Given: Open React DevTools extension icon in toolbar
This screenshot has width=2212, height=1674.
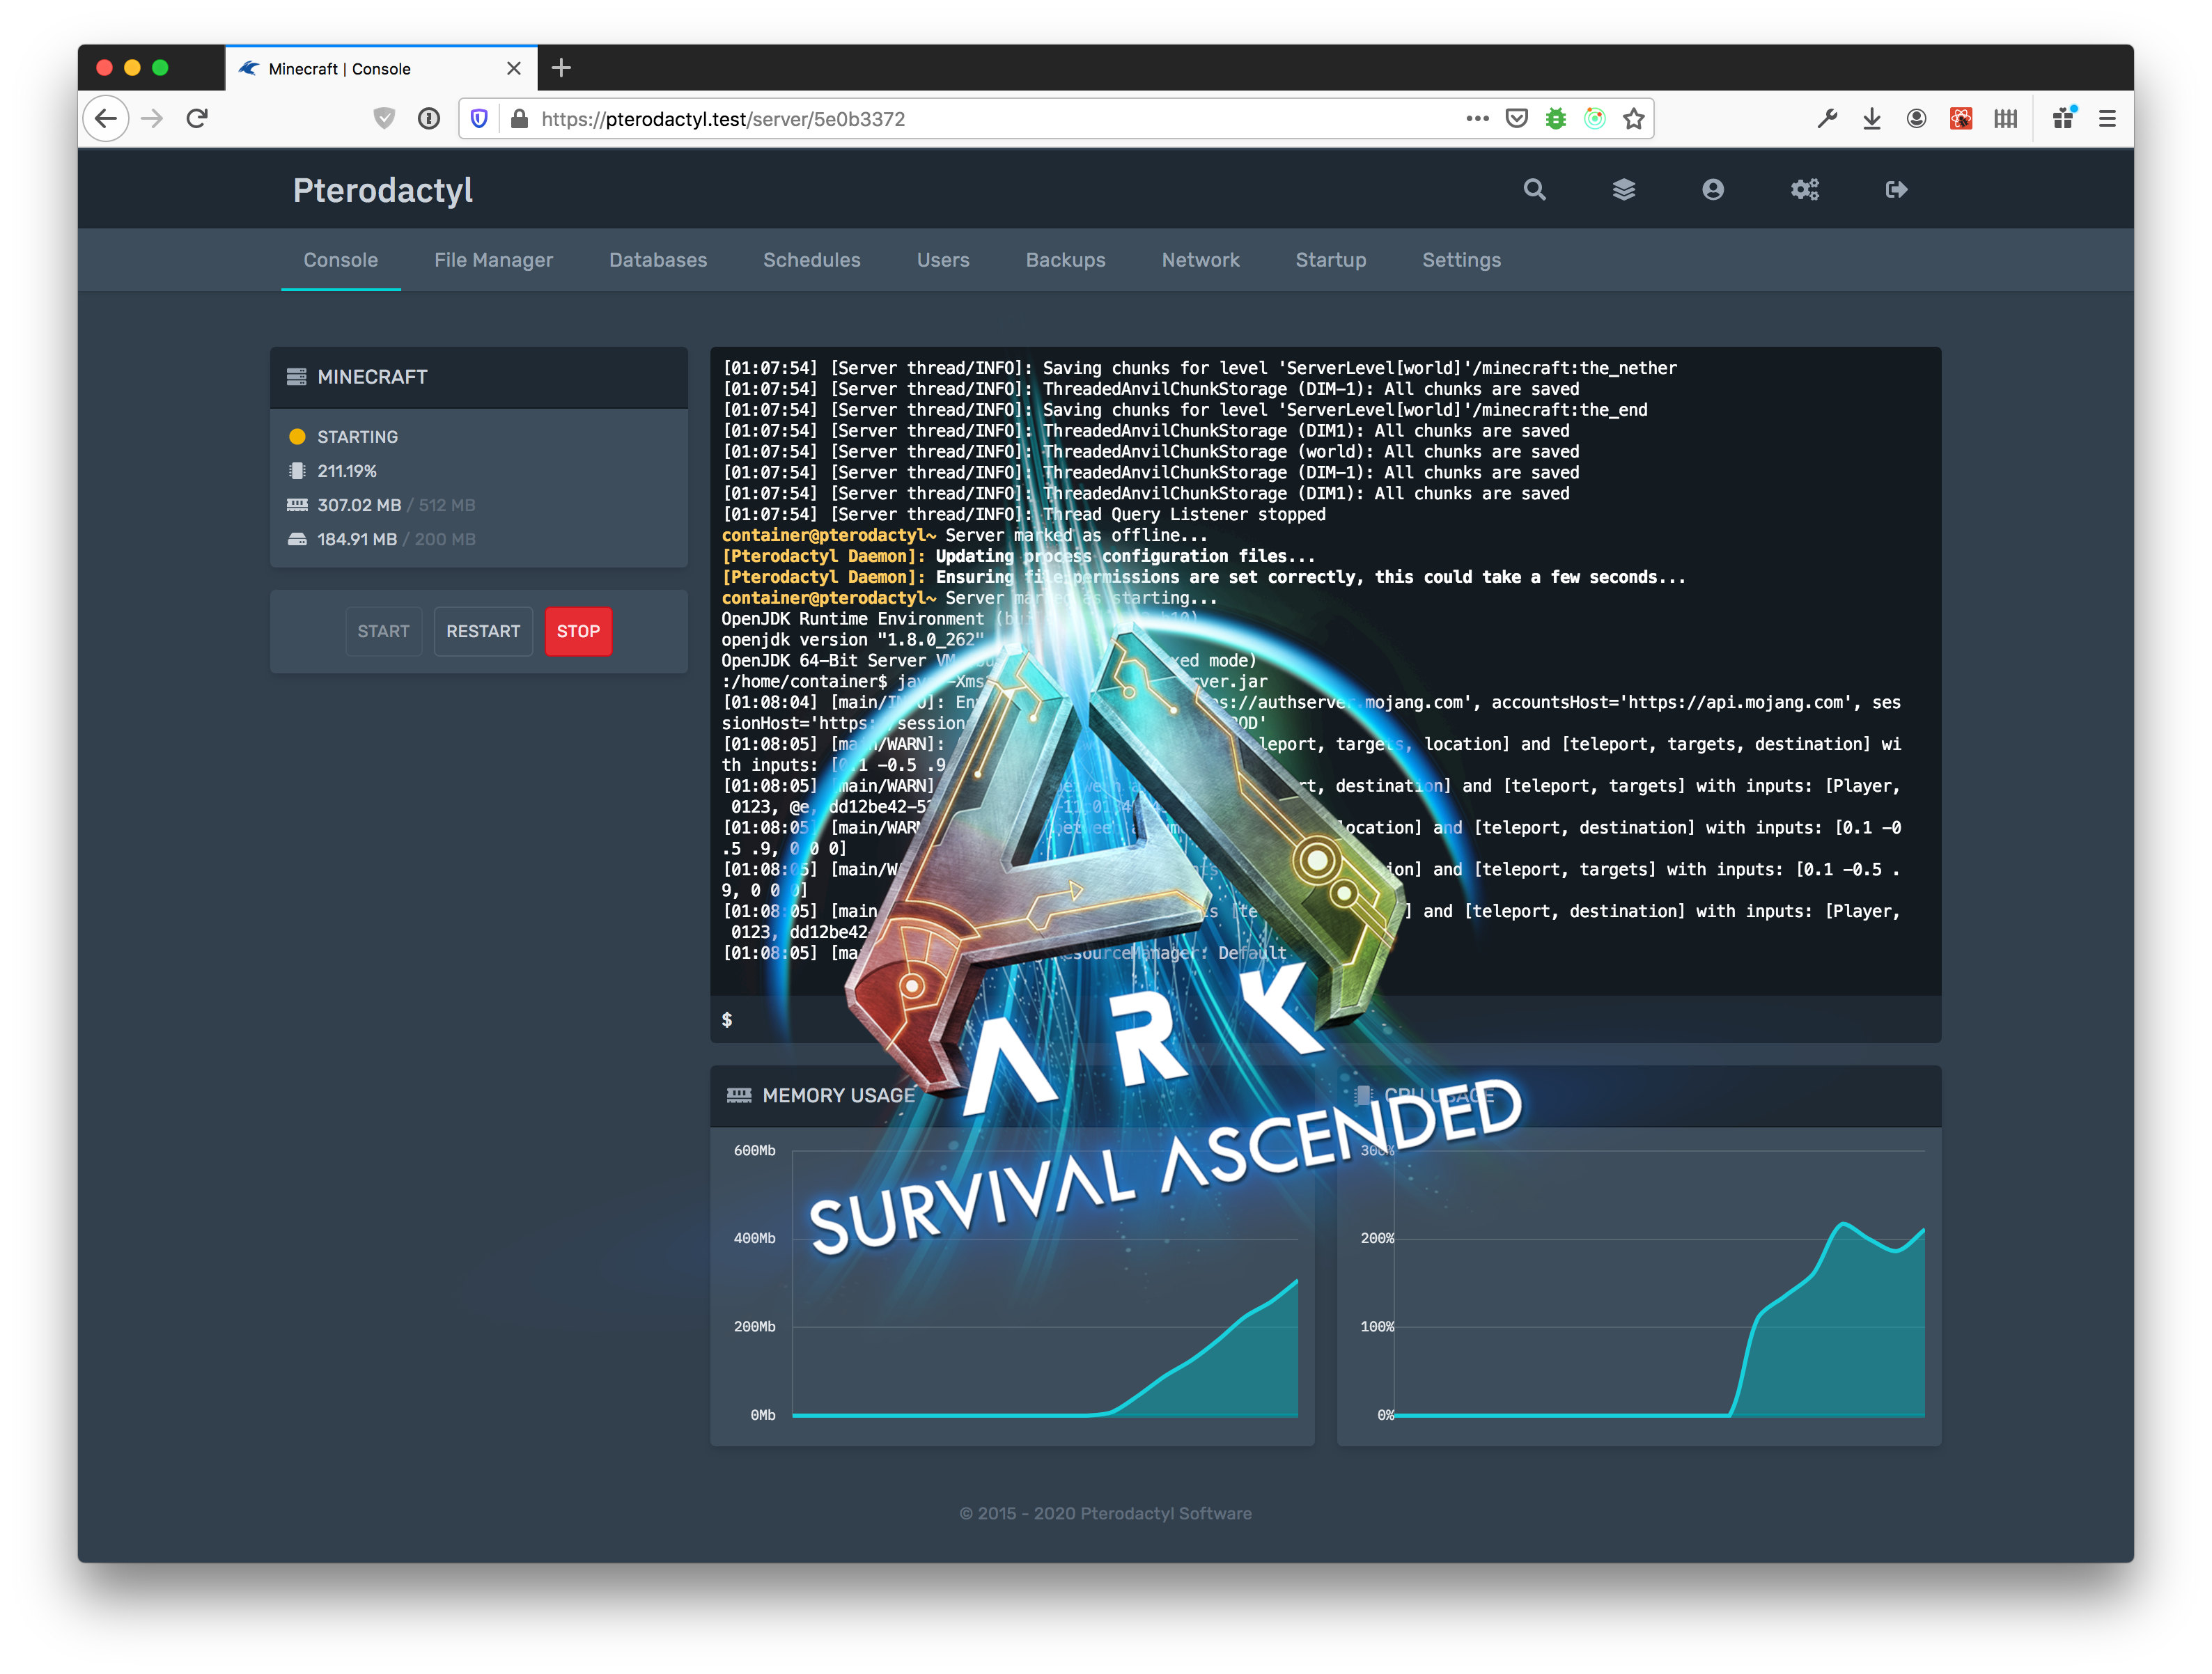Looking at the screenshot, I should click(1960, 118).
